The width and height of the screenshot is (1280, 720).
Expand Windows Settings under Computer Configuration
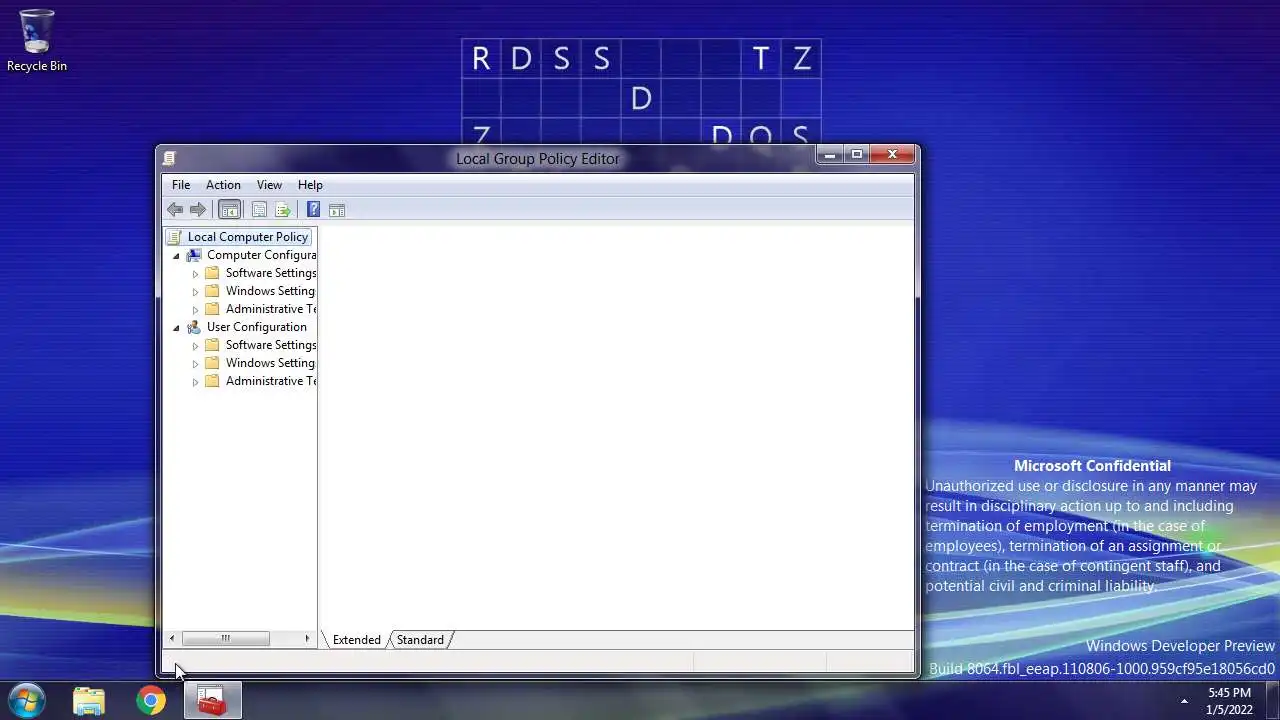(x=196, y=291)
